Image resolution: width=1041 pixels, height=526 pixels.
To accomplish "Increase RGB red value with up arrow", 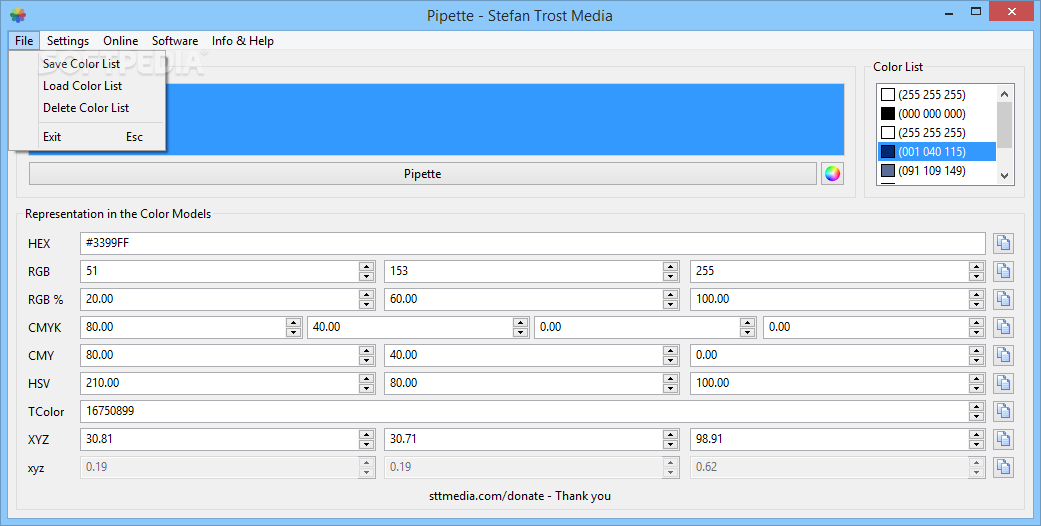I will [366, 266].
